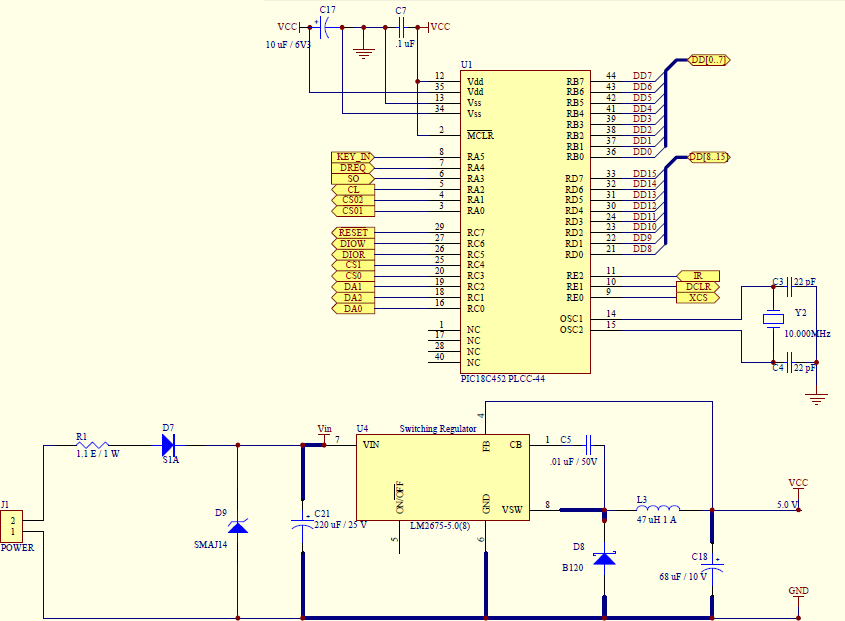Image resolution: width=845 pixels, height=621 pixels.
Task: Select the DIOW port label
Action: 353,244
